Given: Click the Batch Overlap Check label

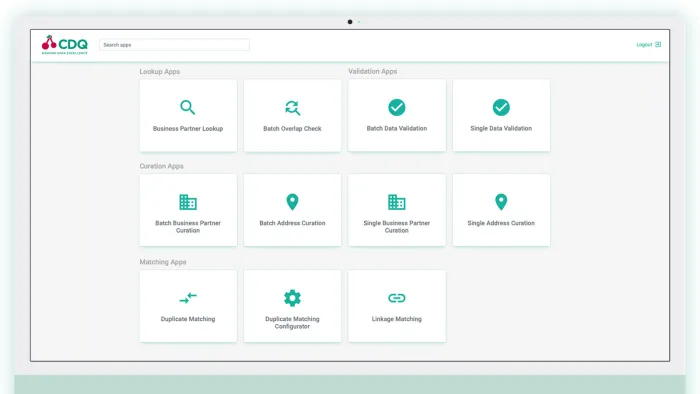Looking at the screenshot, I should 292,129.
